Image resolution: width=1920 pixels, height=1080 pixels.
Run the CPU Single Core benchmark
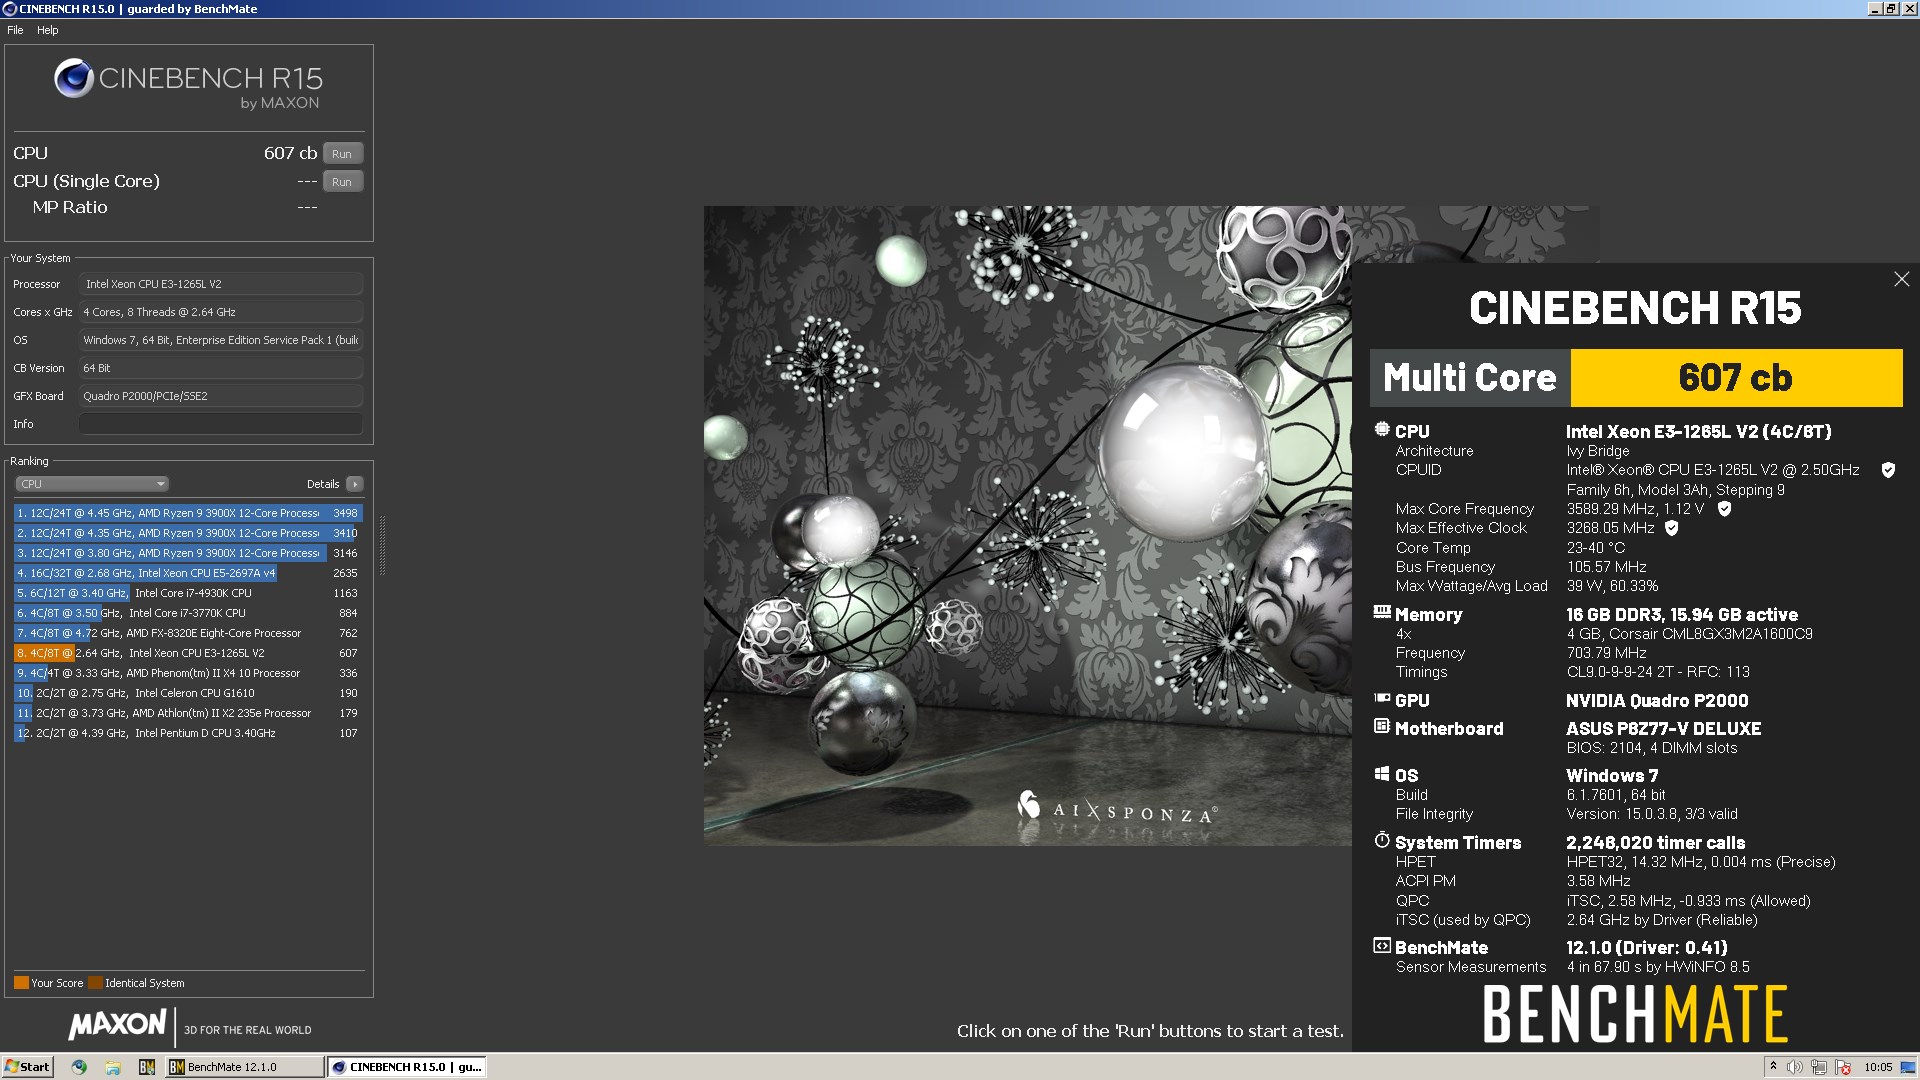click(x=342, y=182)
